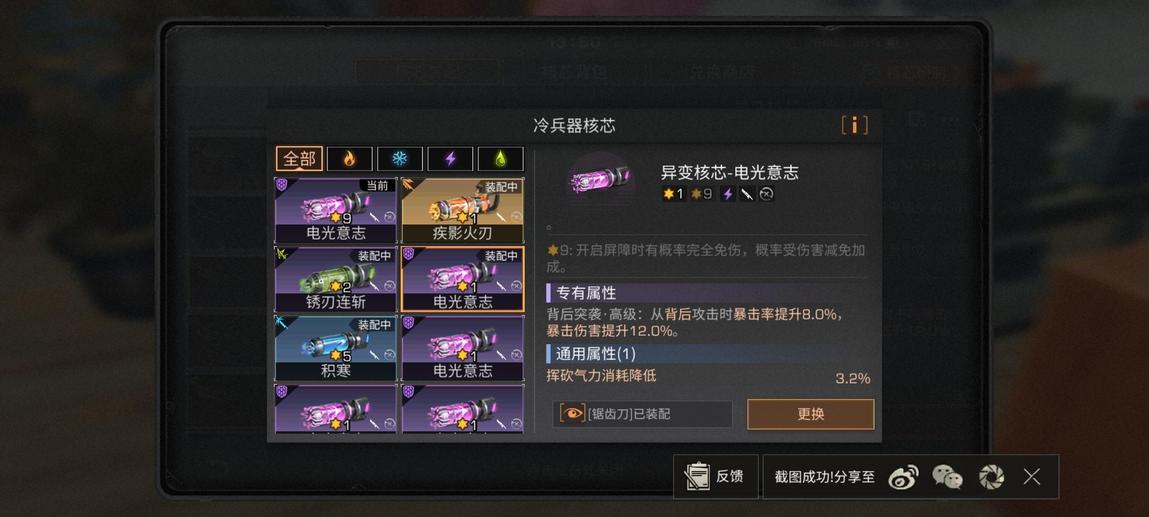This screenshot has width=1149, height=517.
Task: Share screenshot to Weibo
Action: [903, 477]
